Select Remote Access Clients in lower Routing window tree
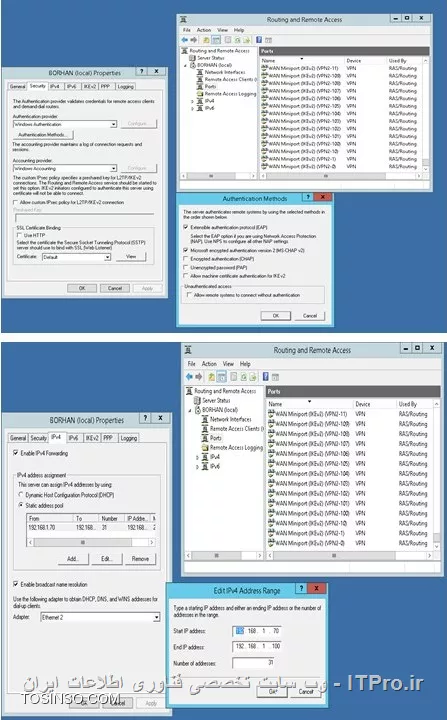Viewport: 447px width, 720px height. click(x=235, y=428)
